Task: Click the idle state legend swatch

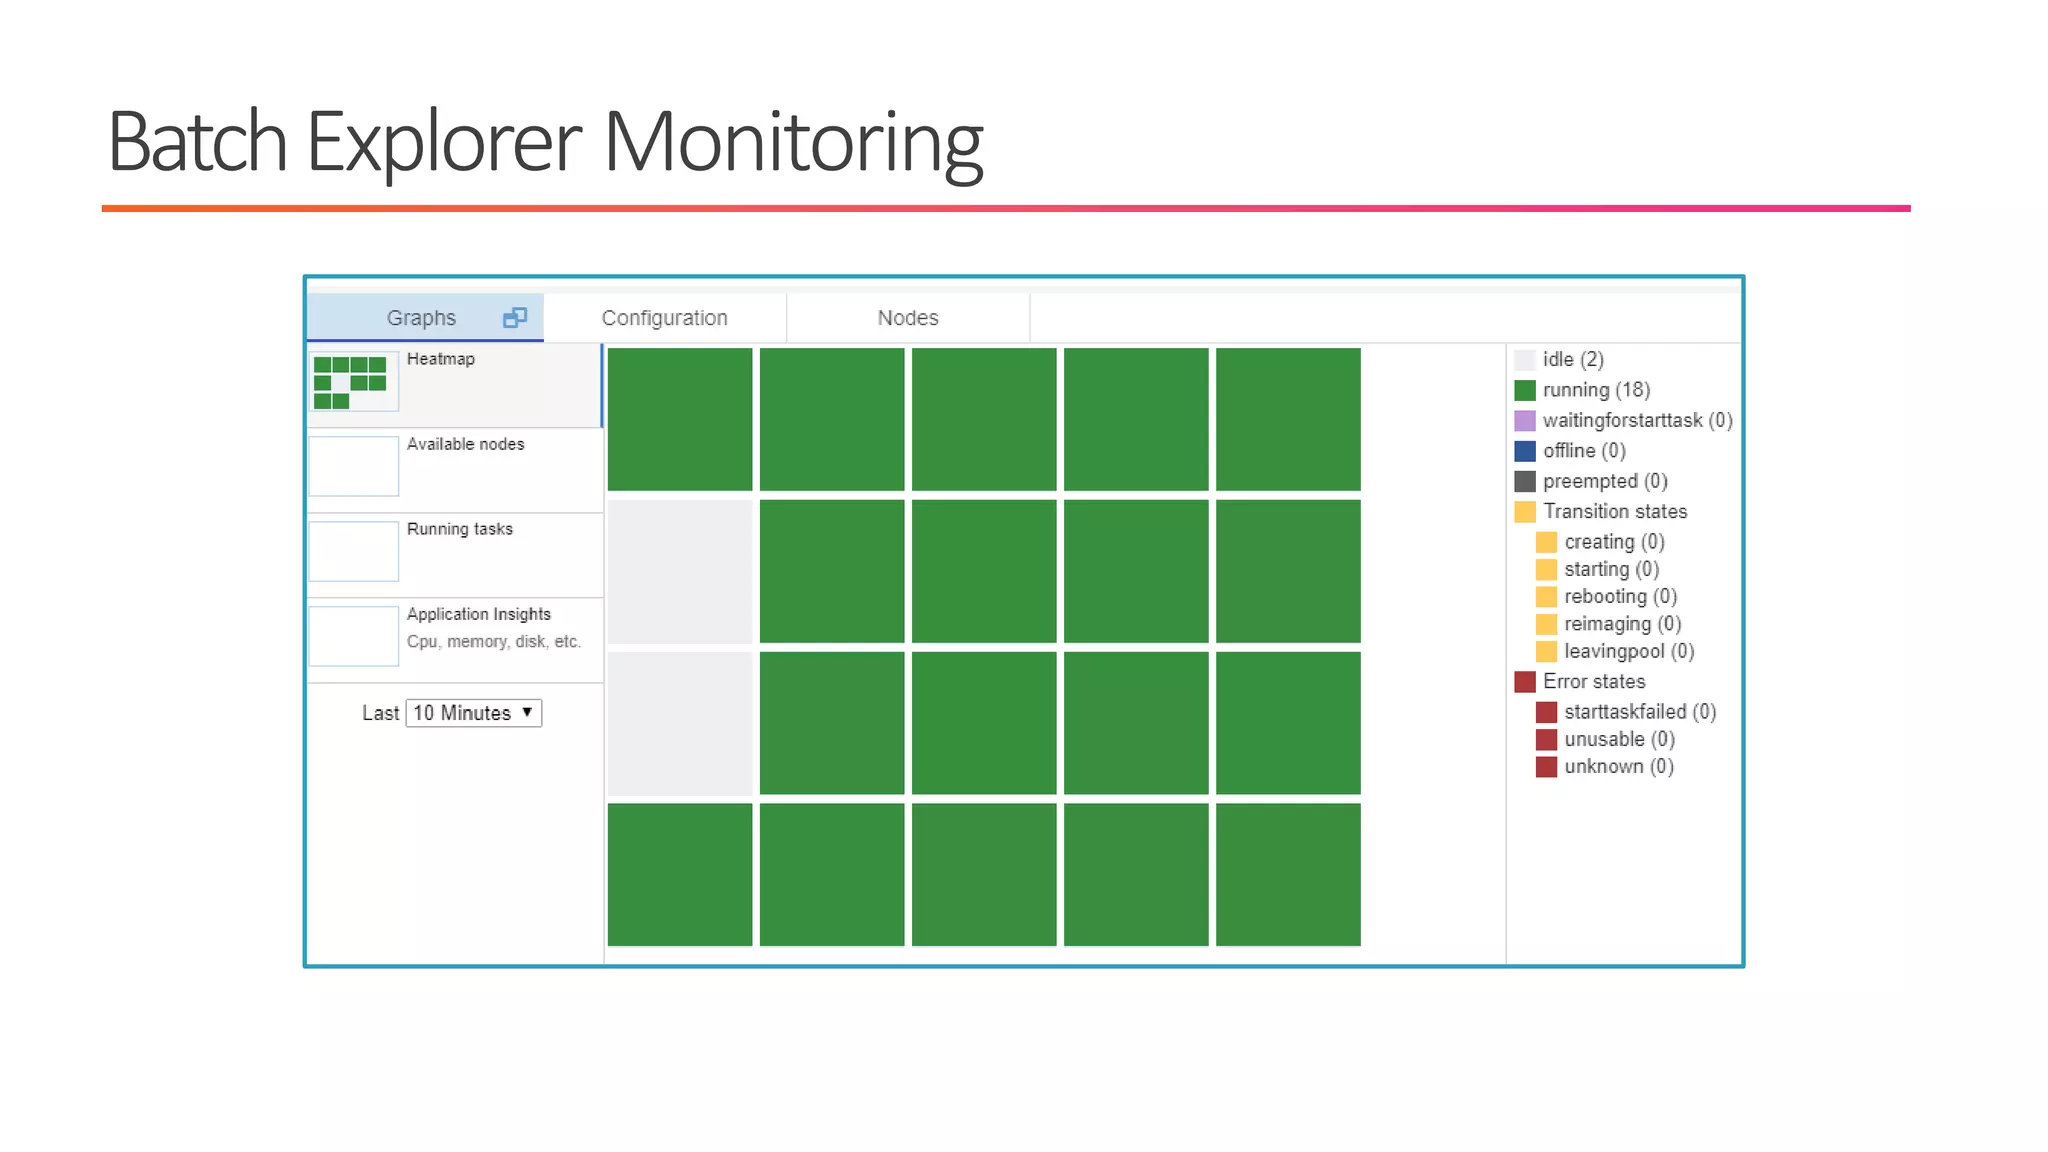Action: (1525, 360)
